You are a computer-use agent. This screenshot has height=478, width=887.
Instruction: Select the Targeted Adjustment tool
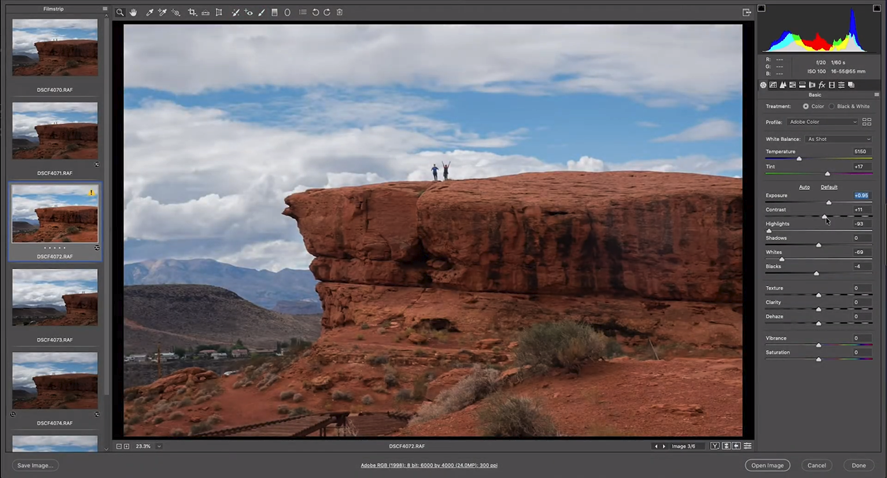pos(176,12)
